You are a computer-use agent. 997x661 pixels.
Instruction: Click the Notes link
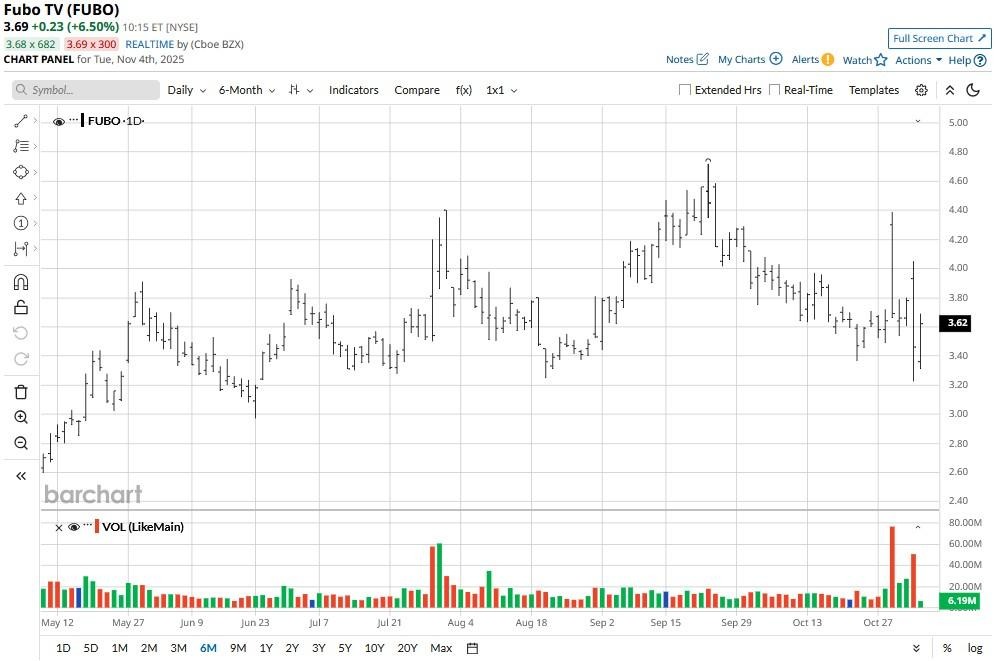[x=679, y=60]
